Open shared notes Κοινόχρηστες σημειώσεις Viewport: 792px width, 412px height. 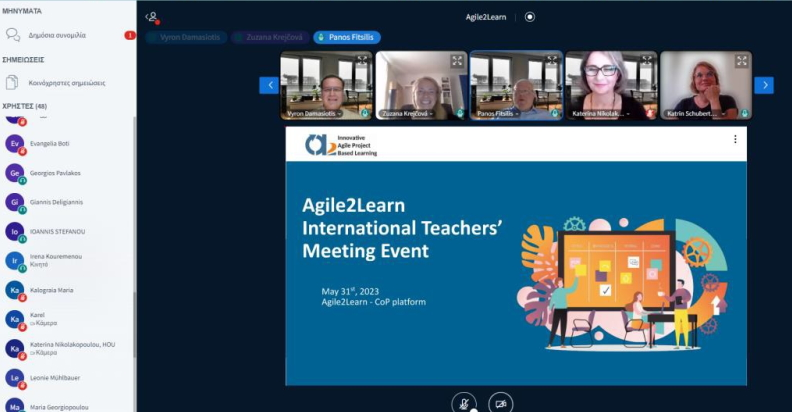[x=68, y=83]
